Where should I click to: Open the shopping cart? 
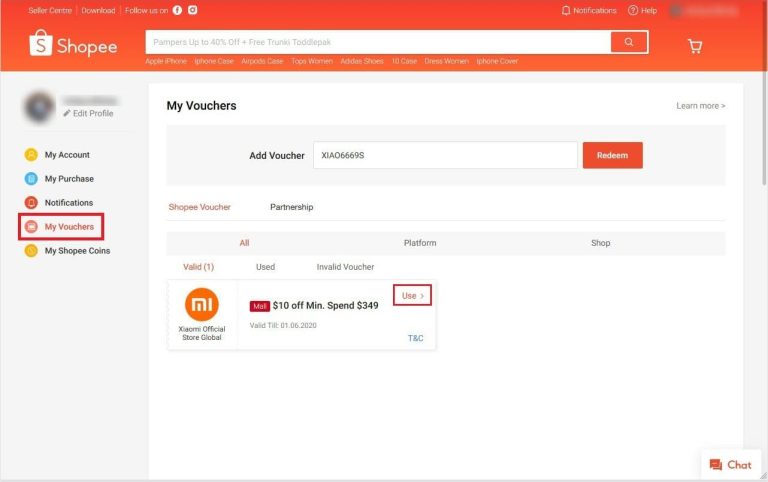tap(695, 46)
